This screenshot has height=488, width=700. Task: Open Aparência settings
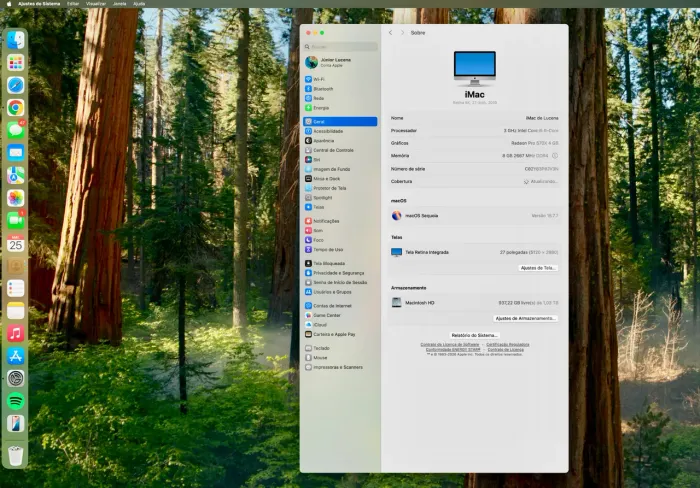pyautogui.click(x=340, y=141)
